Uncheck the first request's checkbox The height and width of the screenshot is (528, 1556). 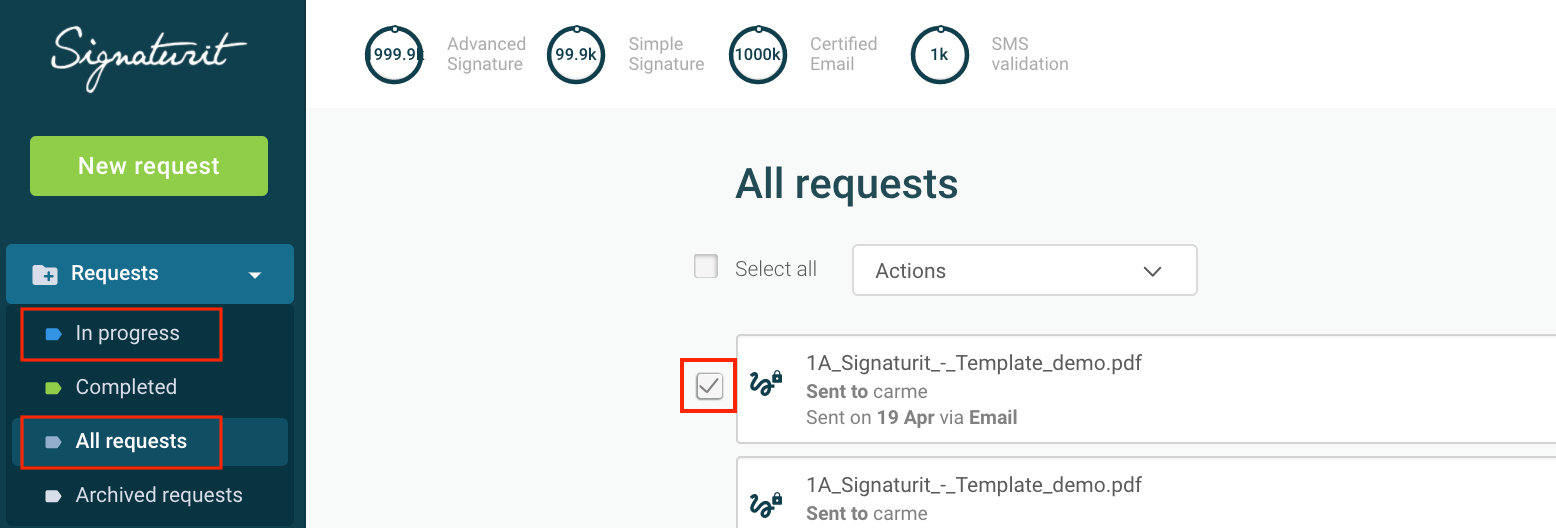coord(709,385)
